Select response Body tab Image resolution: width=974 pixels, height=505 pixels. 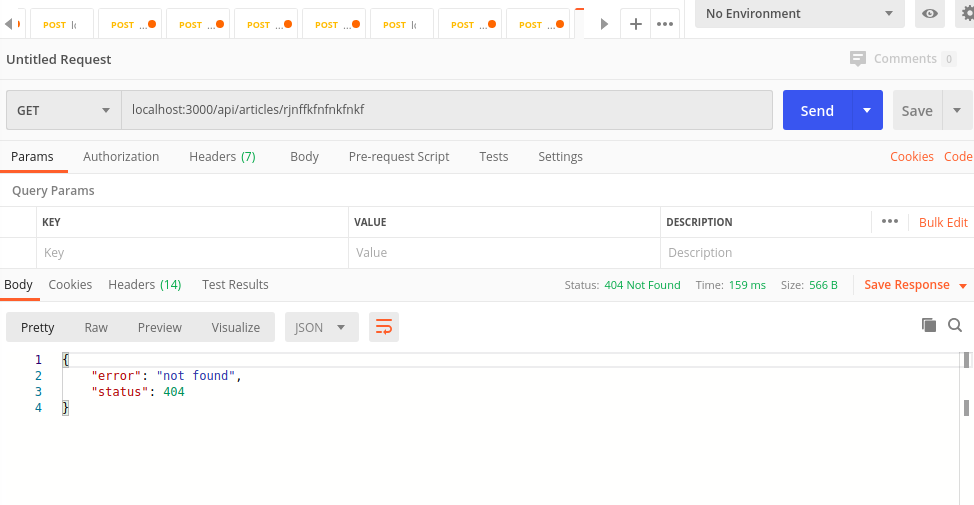pyautogui.click(x=19, y=284)
